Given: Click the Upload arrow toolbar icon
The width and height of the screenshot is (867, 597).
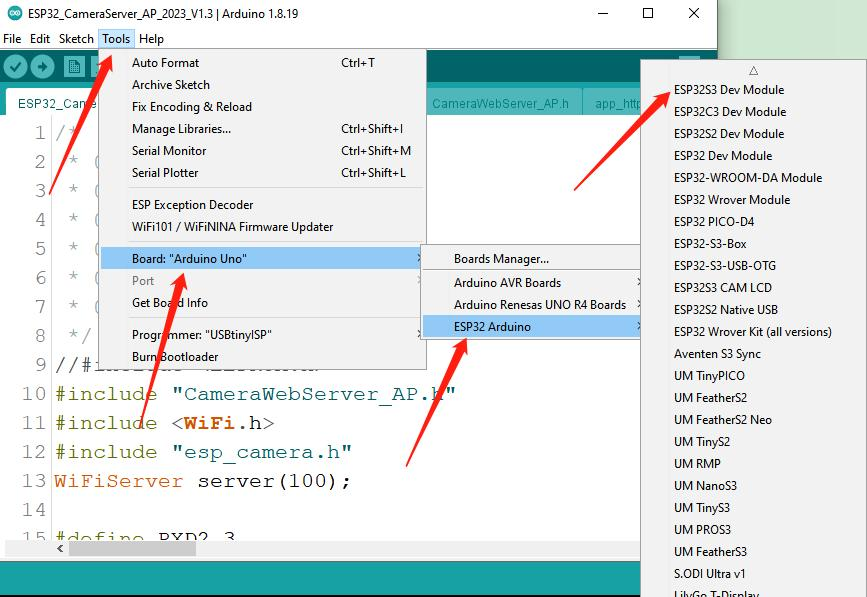Looking at the screenshot, I should pyautogui.click(x=43, y=67).
